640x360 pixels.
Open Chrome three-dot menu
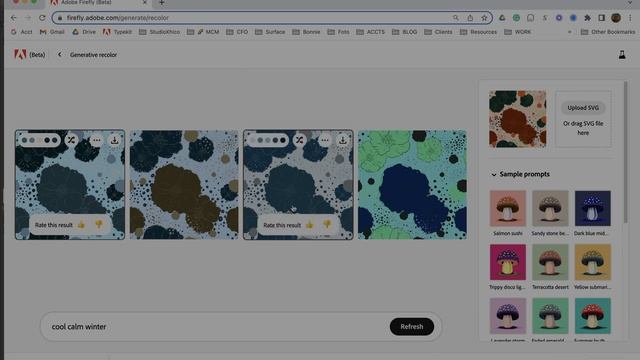tap(630, 18)
